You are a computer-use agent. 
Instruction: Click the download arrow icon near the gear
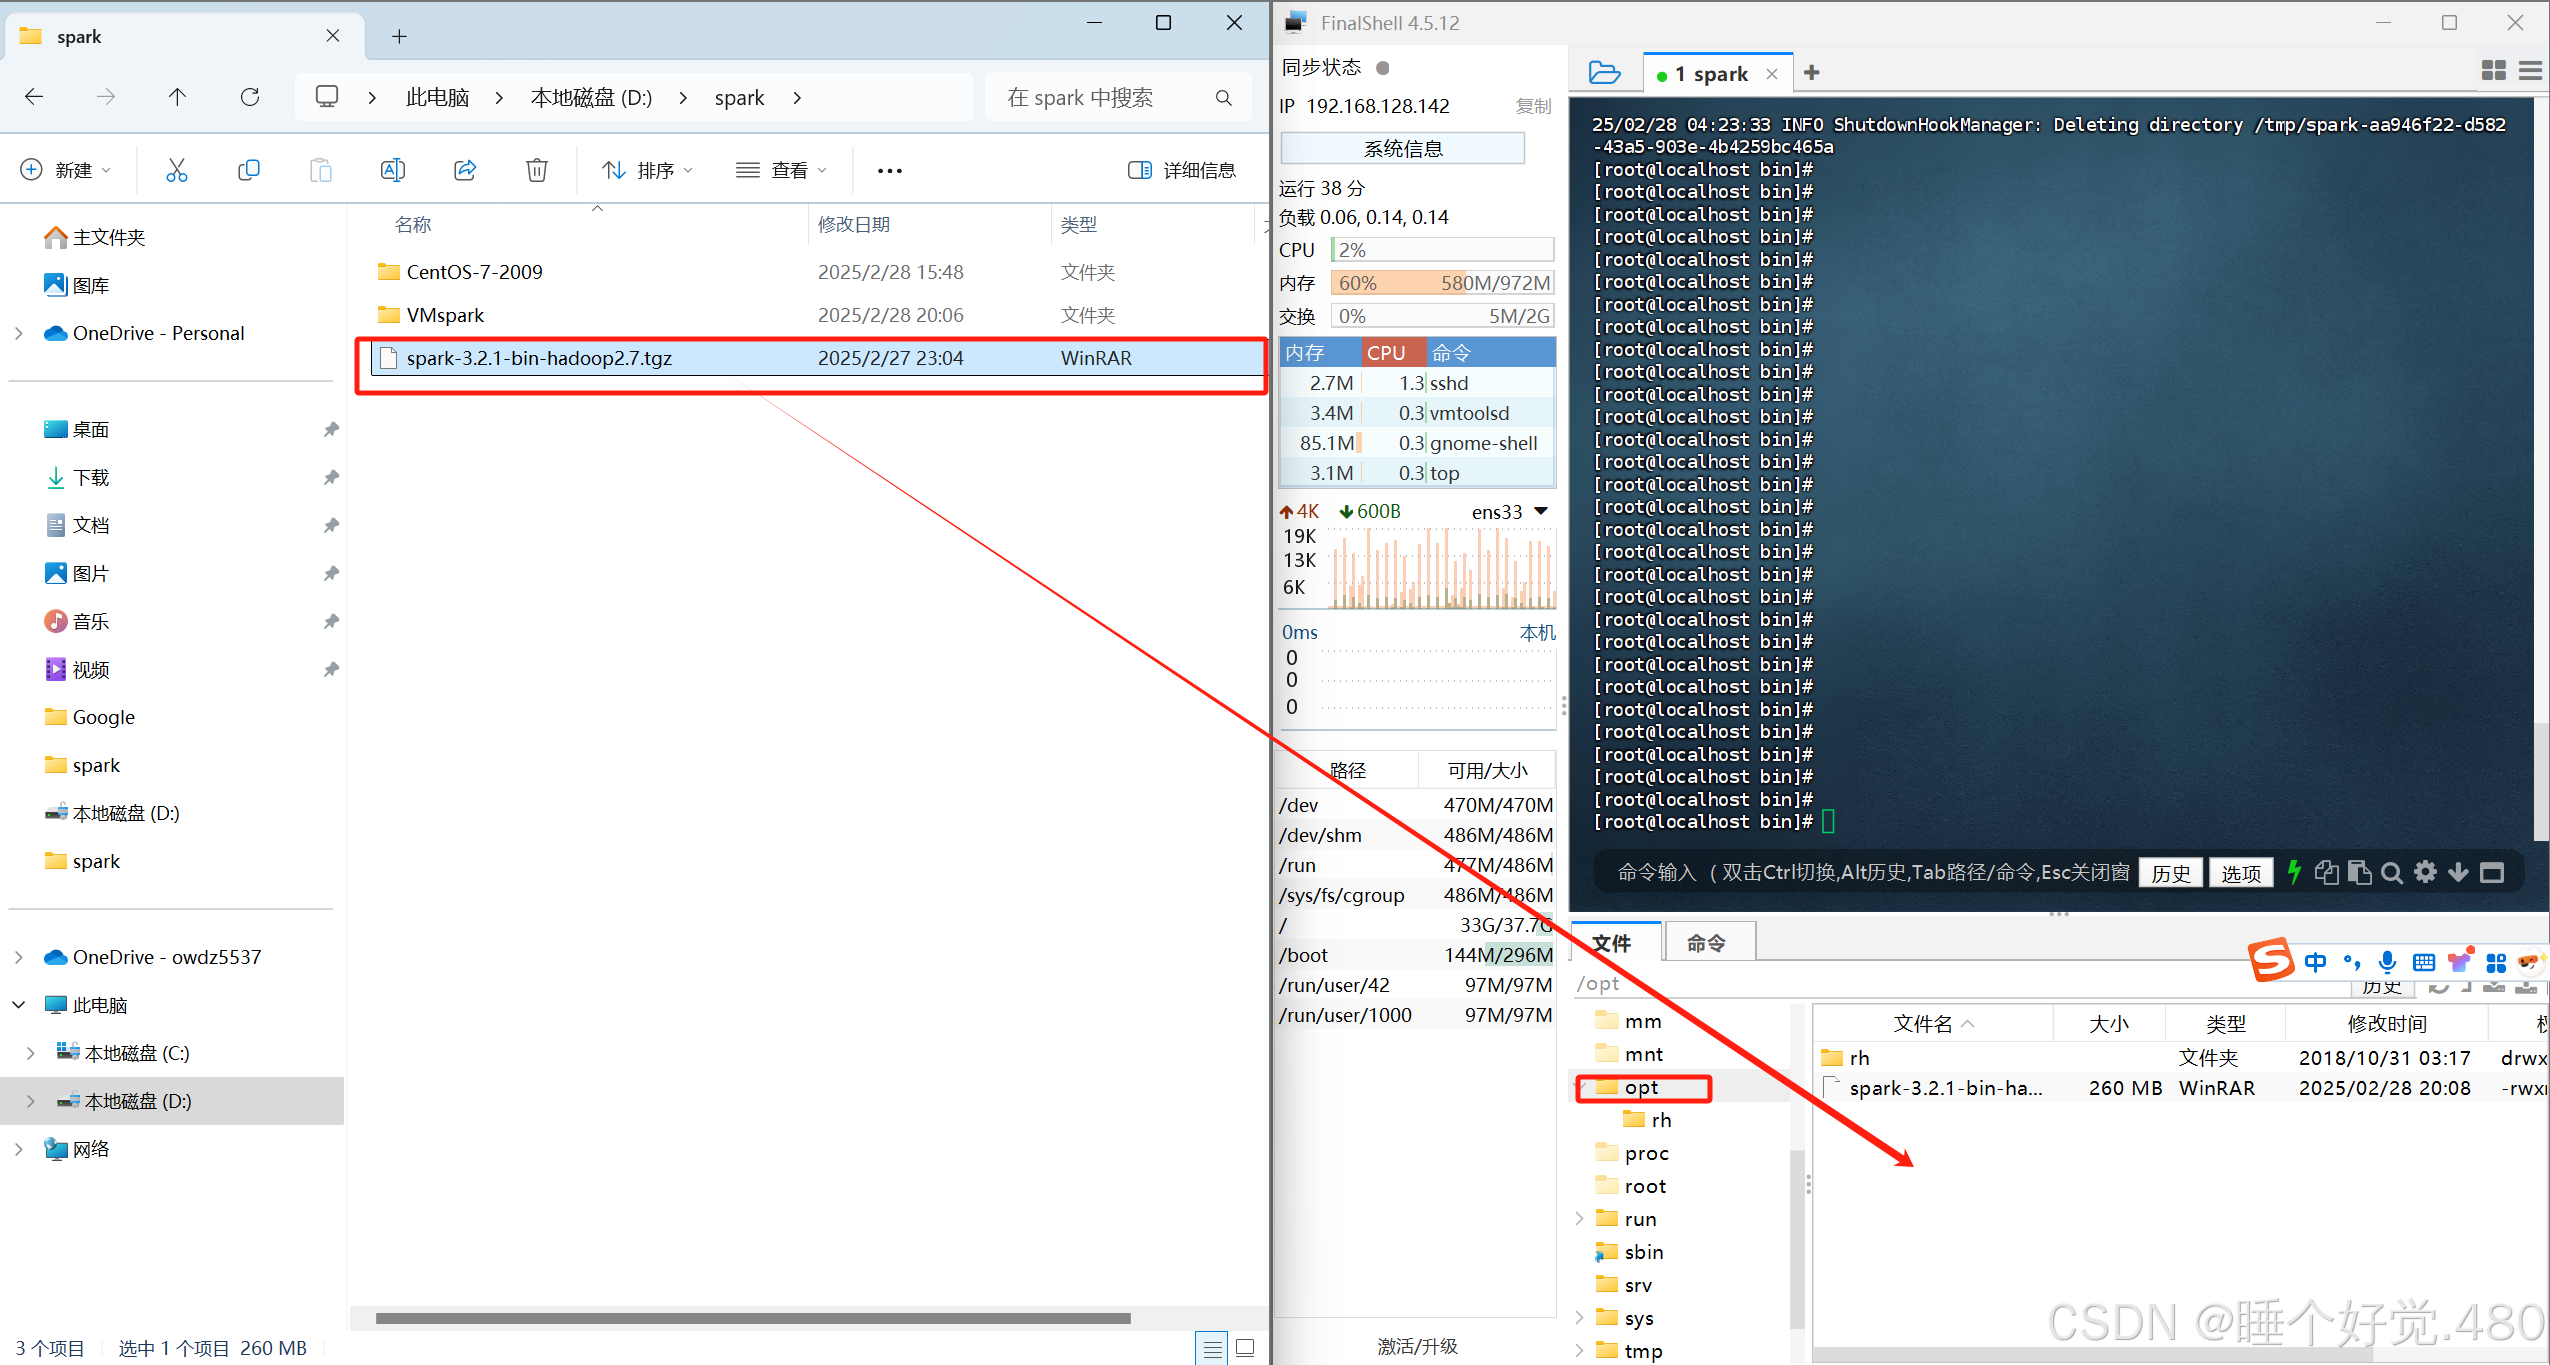pos(2458,872)
